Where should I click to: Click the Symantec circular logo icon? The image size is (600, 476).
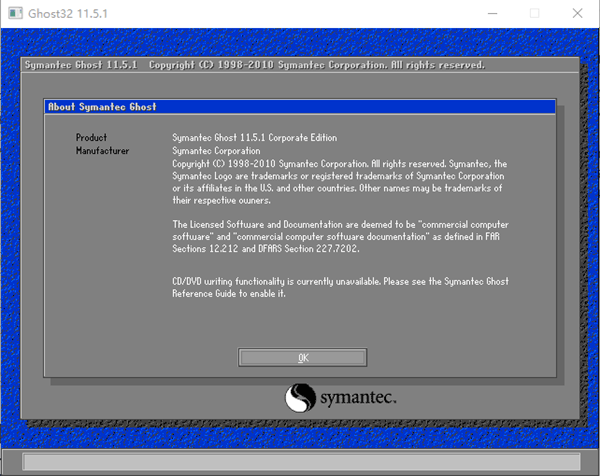point(301,398)
